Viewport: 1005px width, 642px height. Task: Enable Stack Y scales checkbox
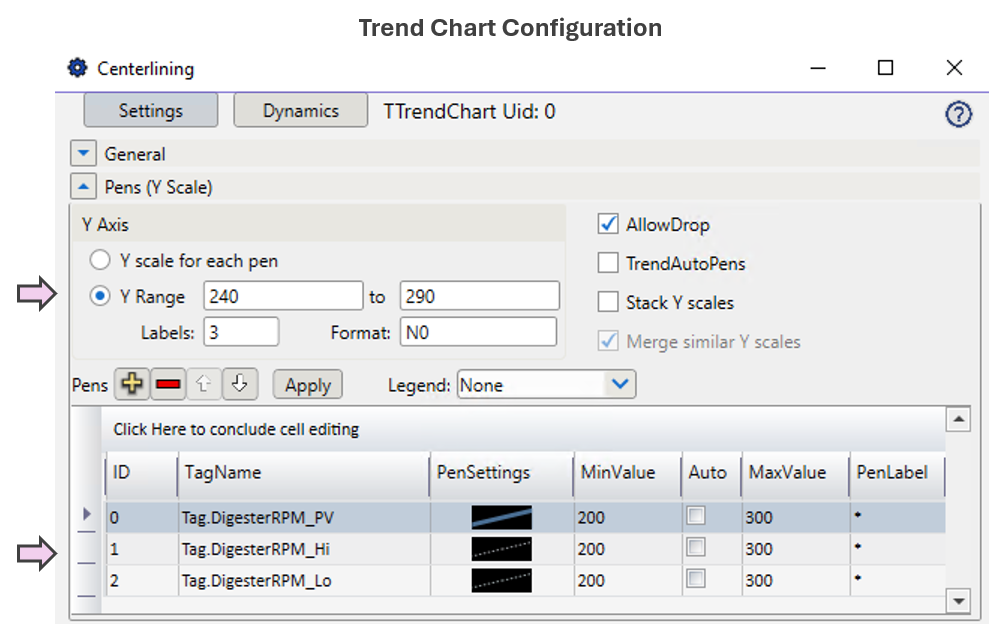(x=607, y=302)
